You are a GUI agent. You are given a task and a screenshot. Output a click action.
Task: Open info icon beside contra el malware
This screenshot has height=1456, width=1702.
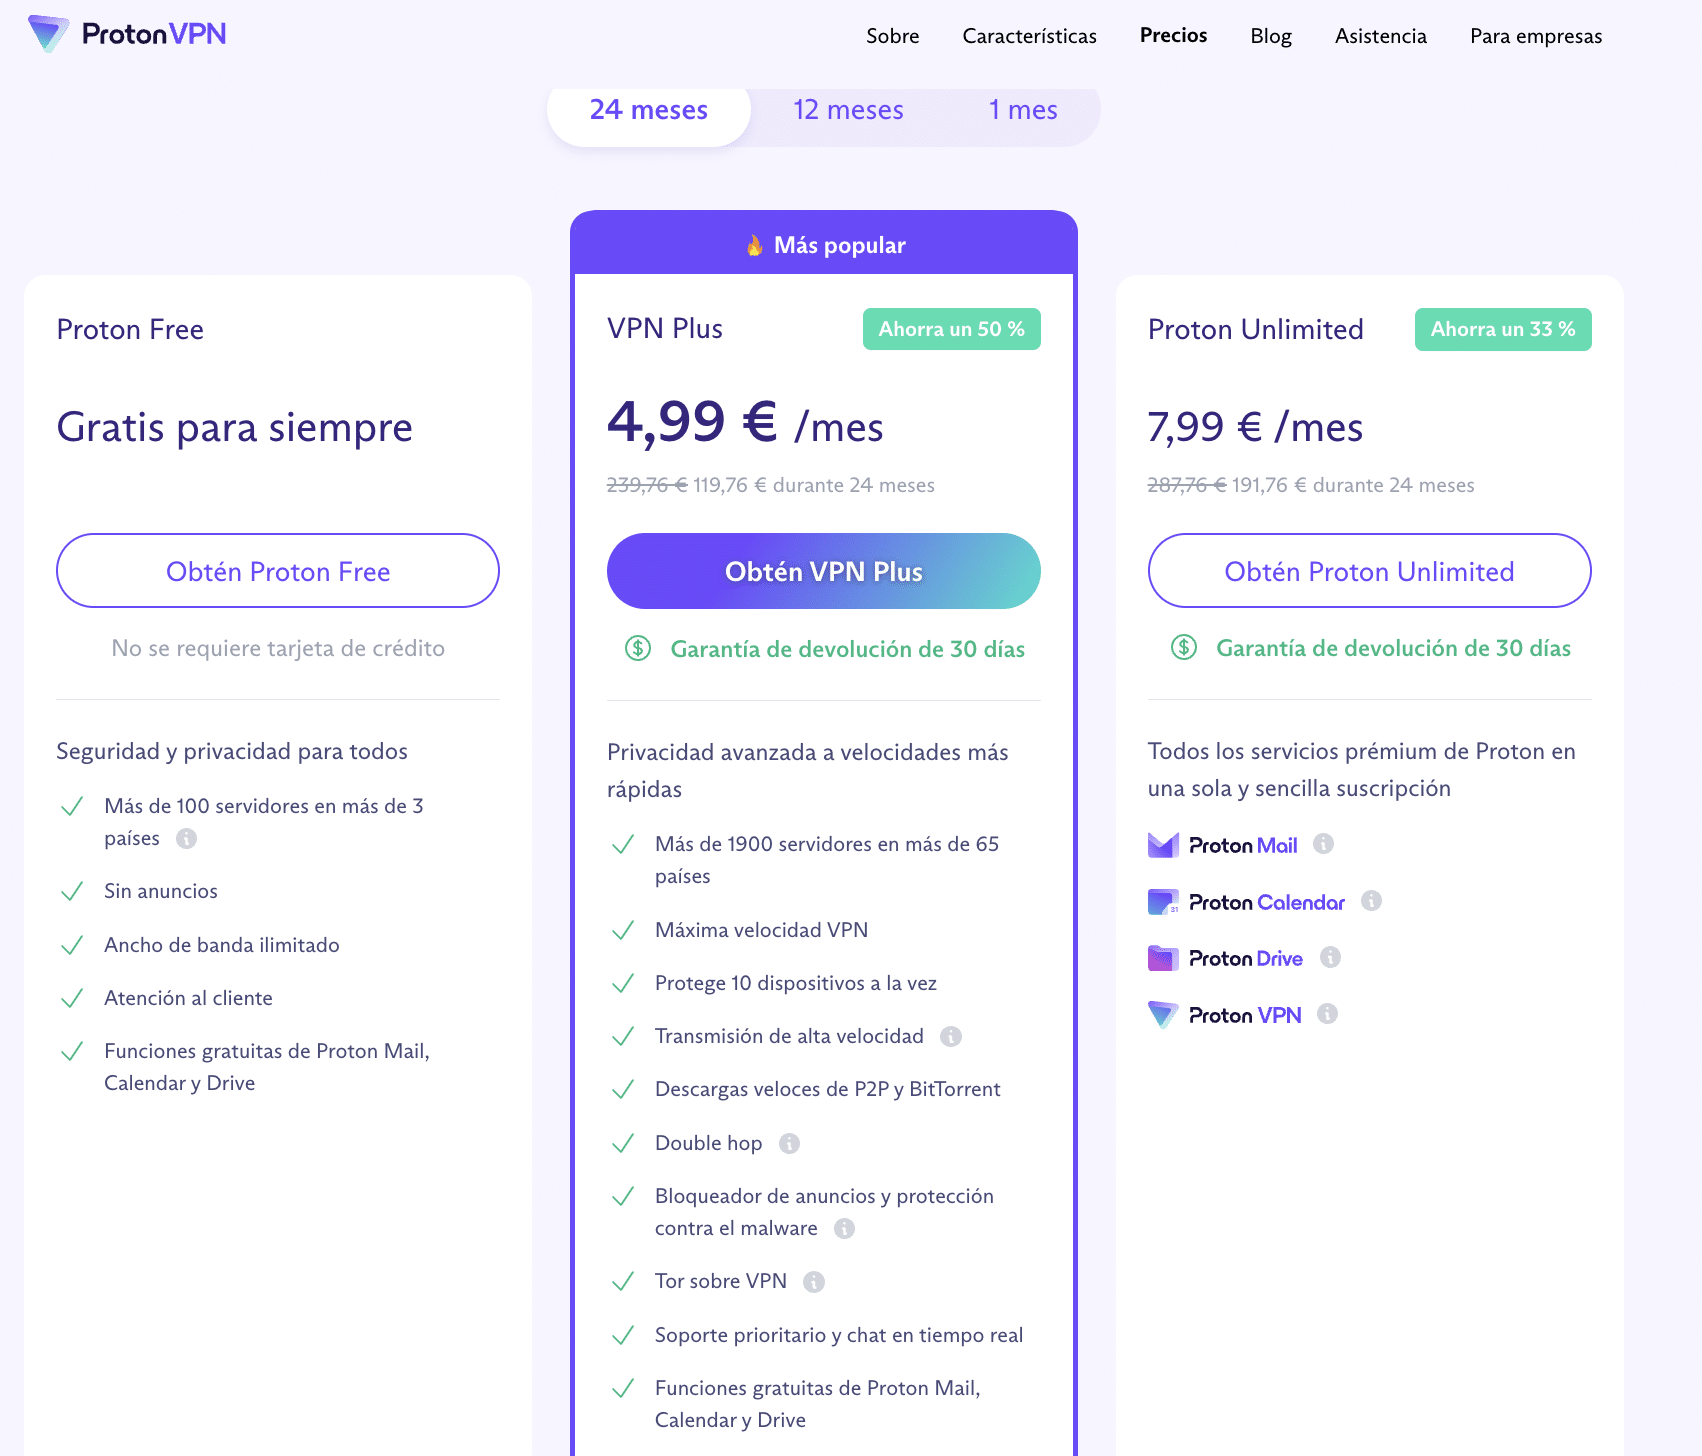[x=845, y=1228]
